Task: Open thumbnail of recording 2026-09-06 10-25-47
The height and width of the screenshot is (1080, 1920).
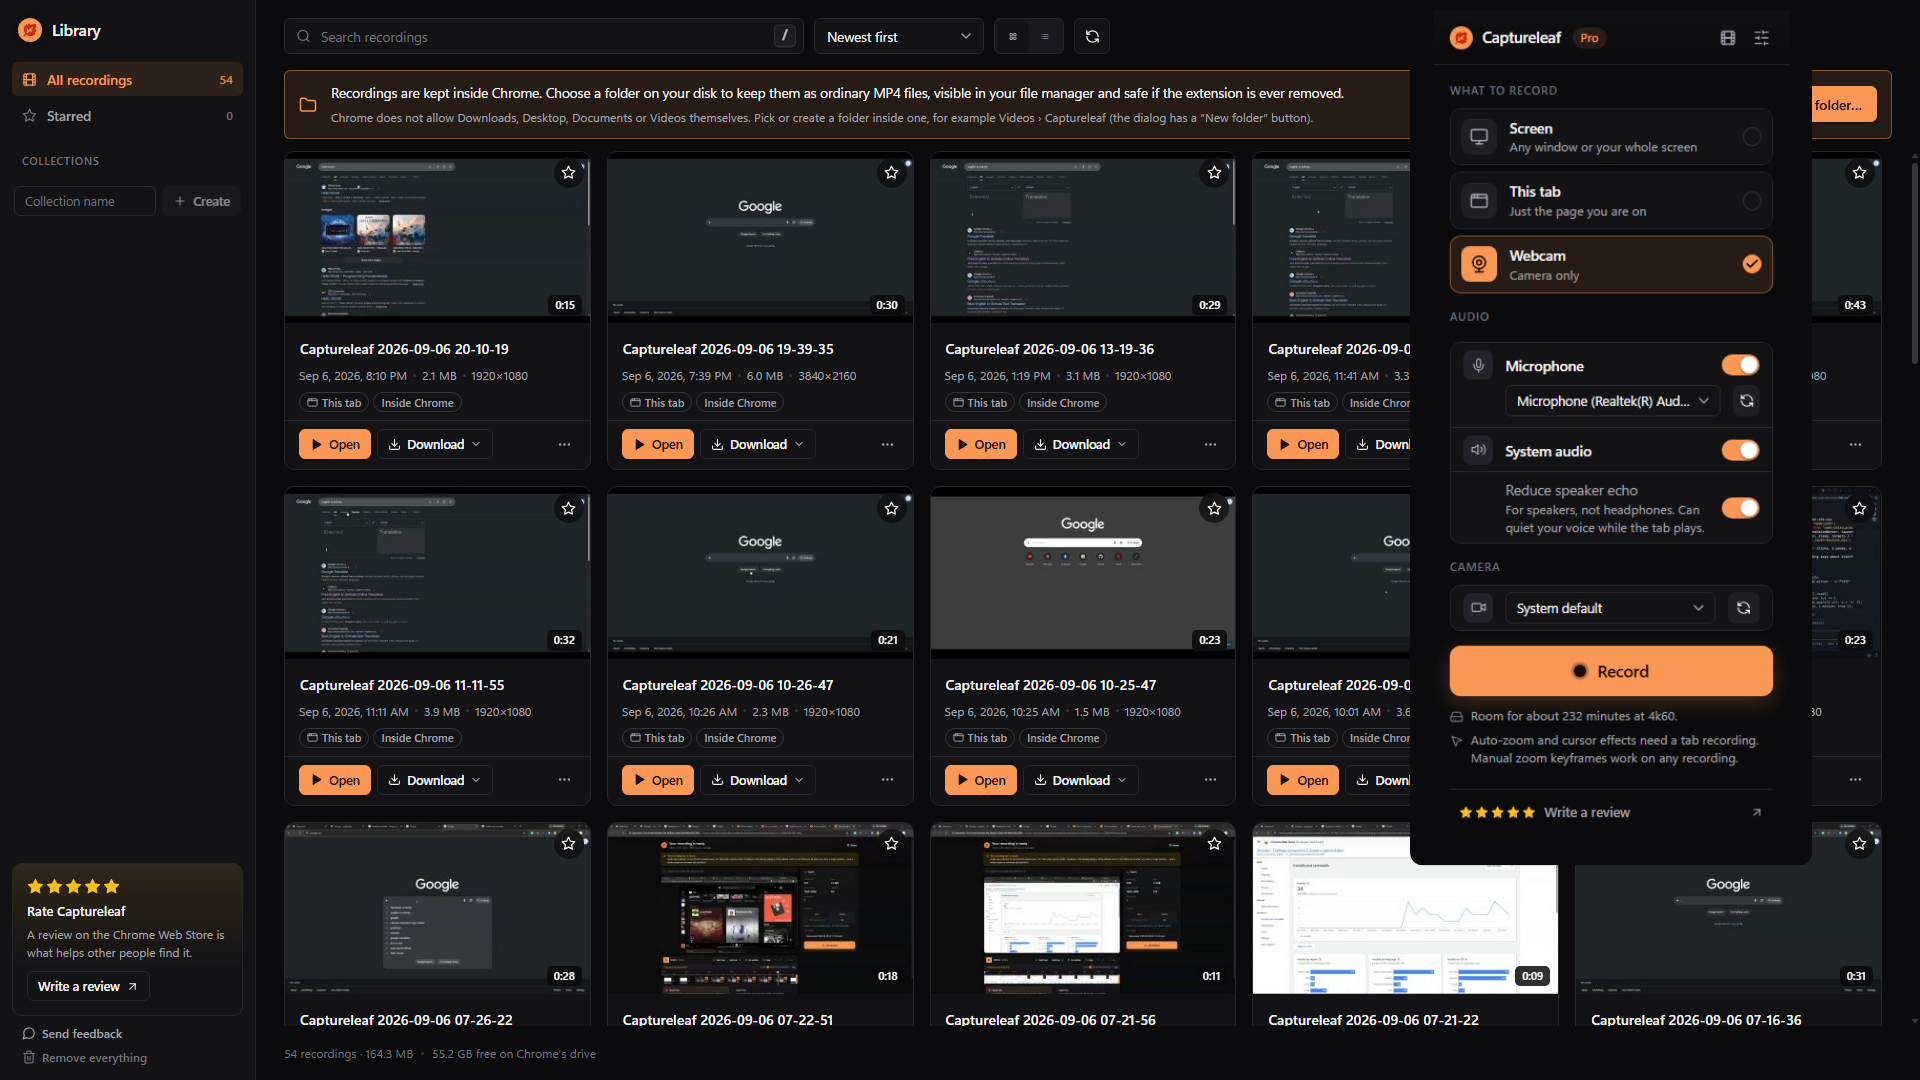Action: 1083,572
